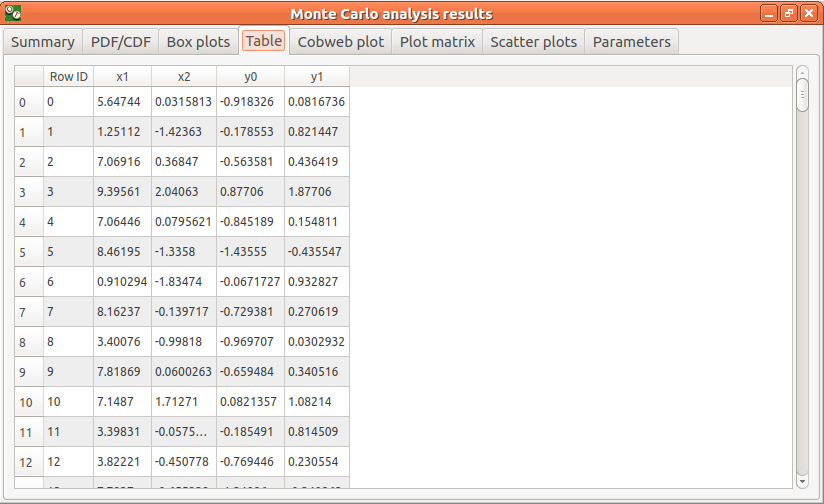824x504 pixels.
Task: Click scrollbar down arrow at bottom
Action: click(x=802, y=481)
